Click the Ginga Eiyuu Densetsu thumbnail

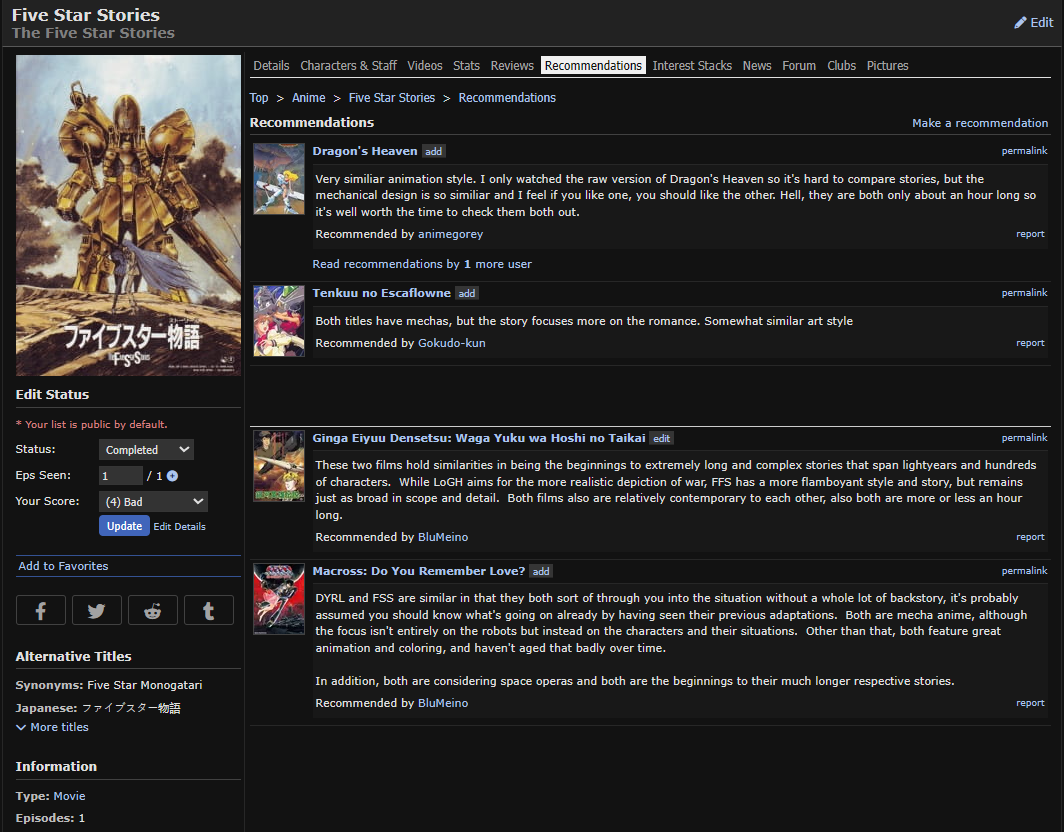click(x=279, y=466)
